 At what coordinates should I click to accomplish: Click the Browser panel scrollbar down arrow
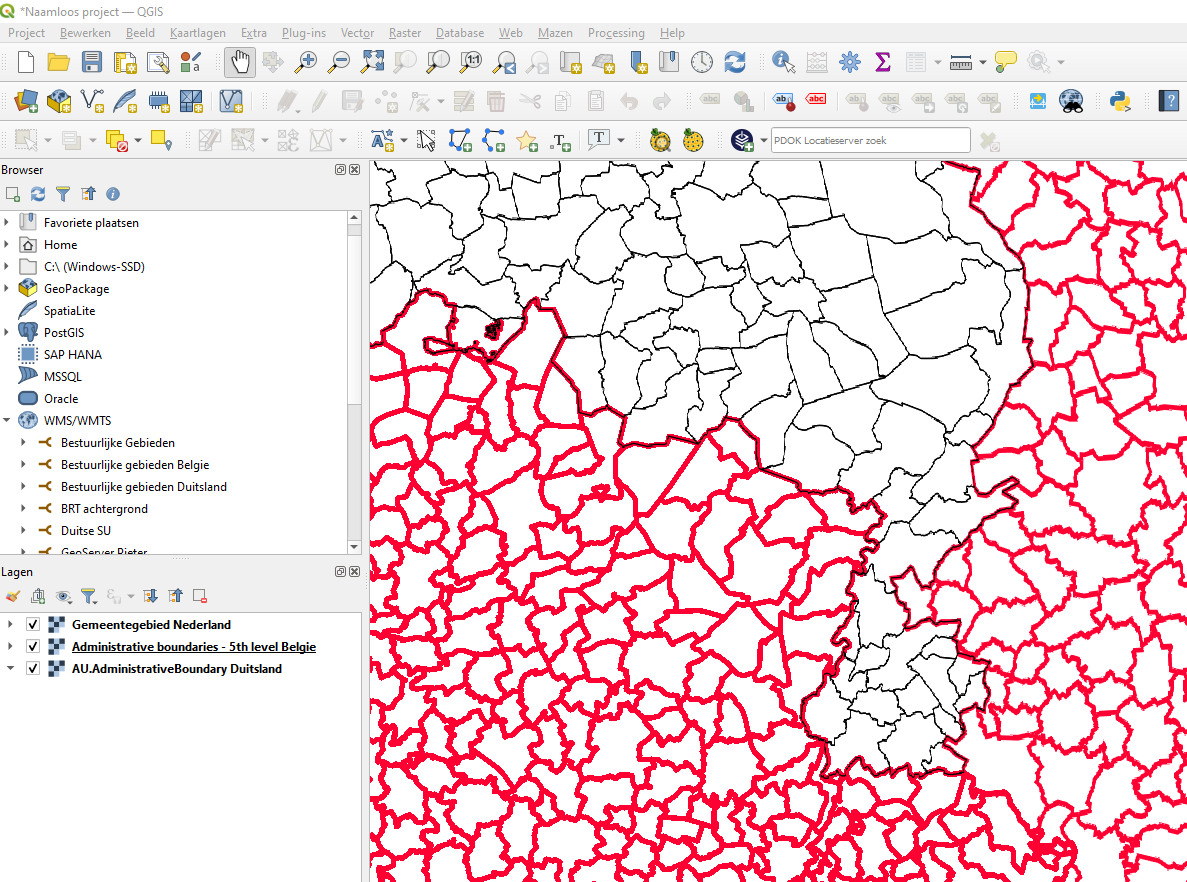pyautogui.click(x=354, y=547)
